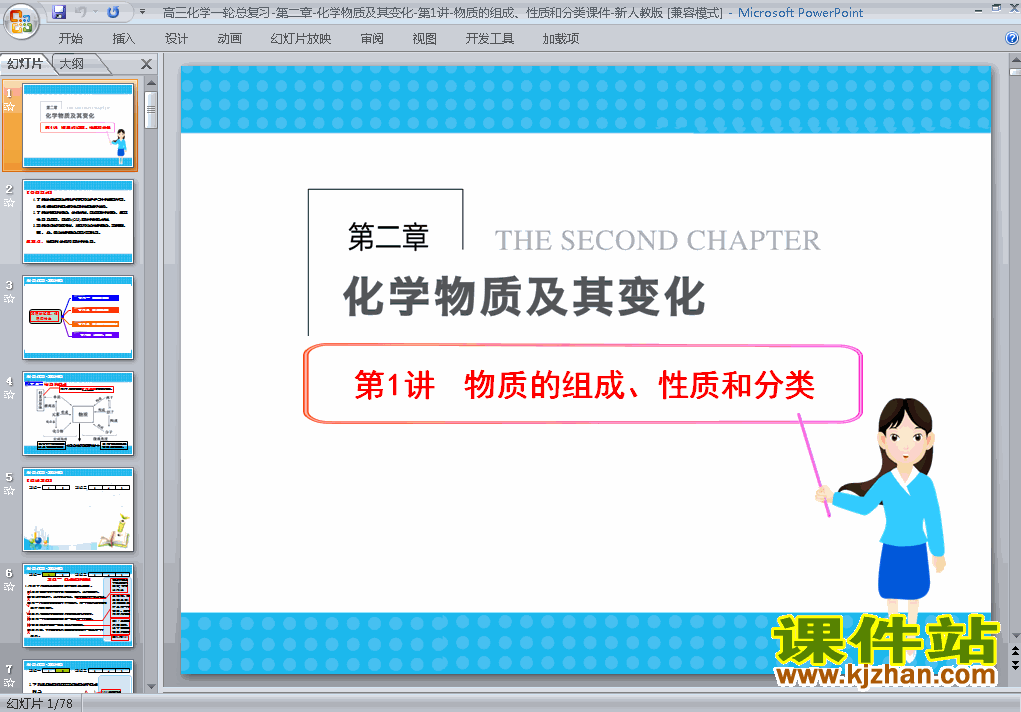Viewport: 1021px width, 712px height.
Task: Switch to the 大纲 outline tab
Action: (x=72, y=64)
